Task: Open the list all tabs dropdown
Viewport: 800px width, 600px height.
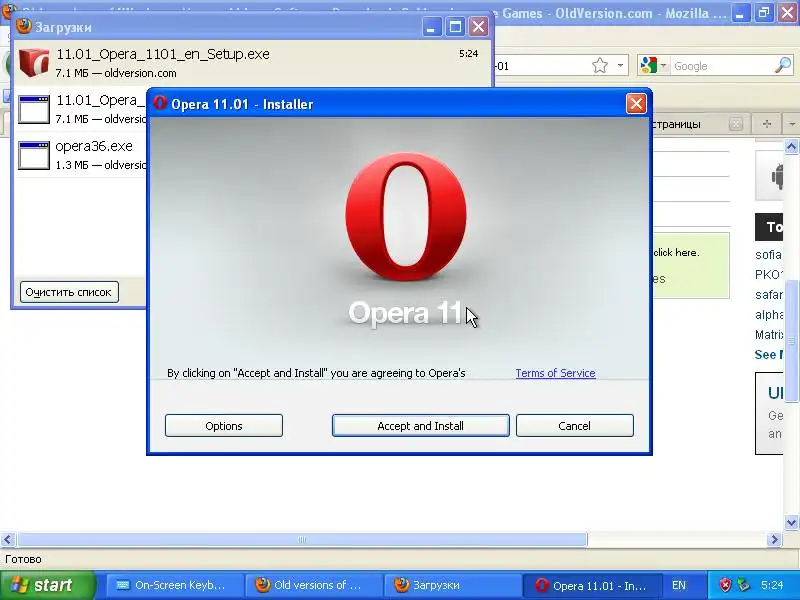Action: (791, 124)
